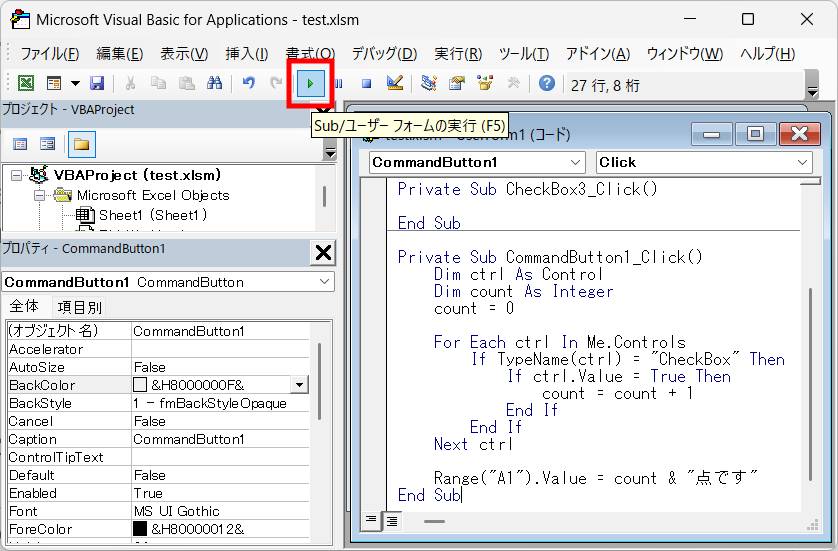Open the ツール(T) menu

pyautogui.click(x=524, y=53)
